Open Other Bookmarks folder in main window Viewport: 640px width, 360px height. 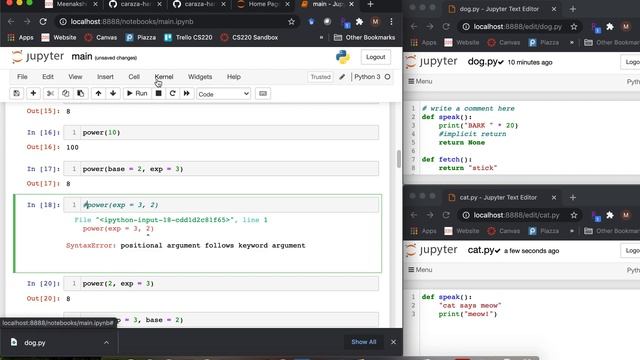tap(364, 38)
